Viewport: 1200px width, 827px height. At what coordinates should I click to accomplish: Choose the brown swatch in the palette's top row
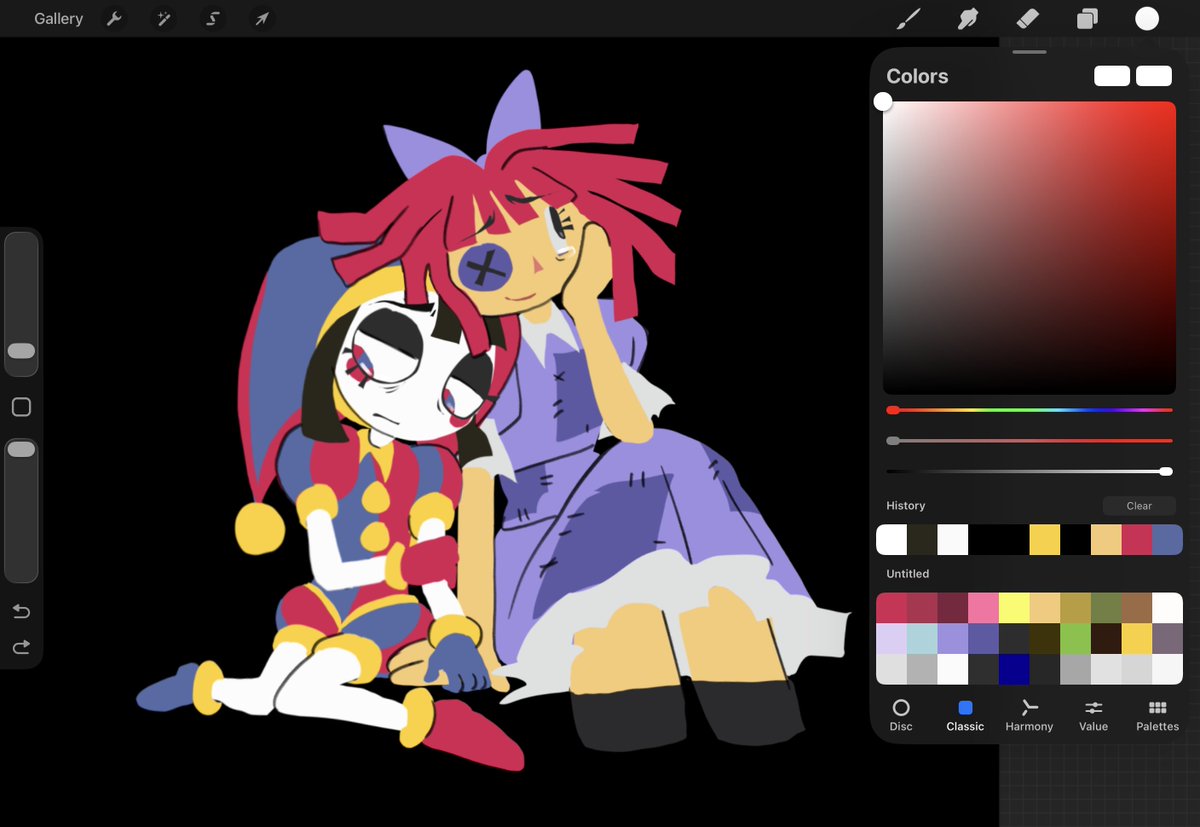coord(1137,608)
